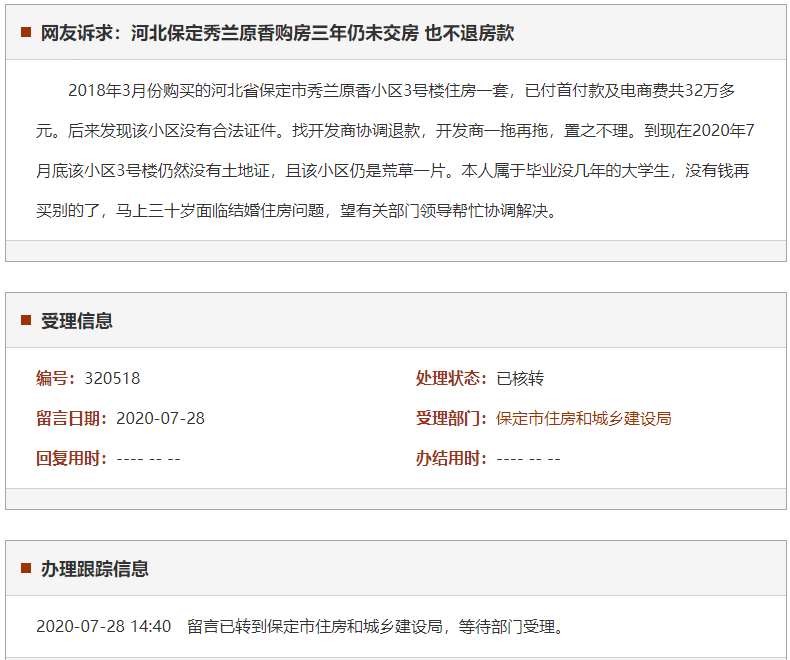The image size is (790, 660).
Task: Click the empty 回复用时 value dashes
Action: click(148, 458)
